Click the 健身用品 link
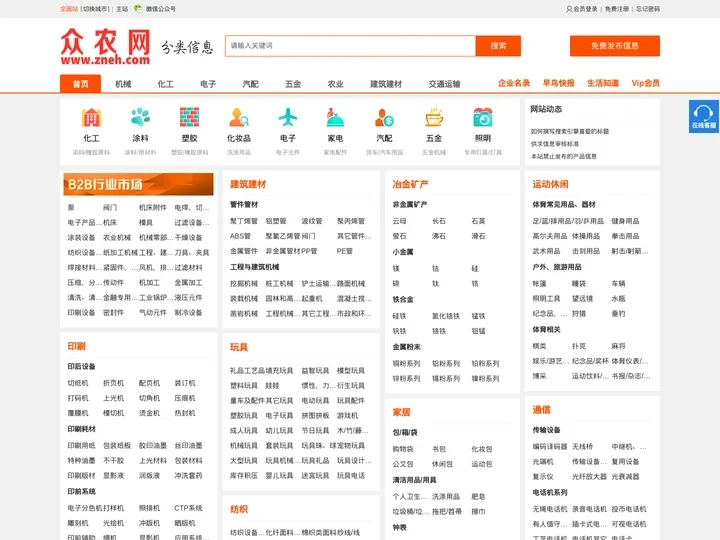This screenshot has width=720, height=540. [x=625, y=221]
